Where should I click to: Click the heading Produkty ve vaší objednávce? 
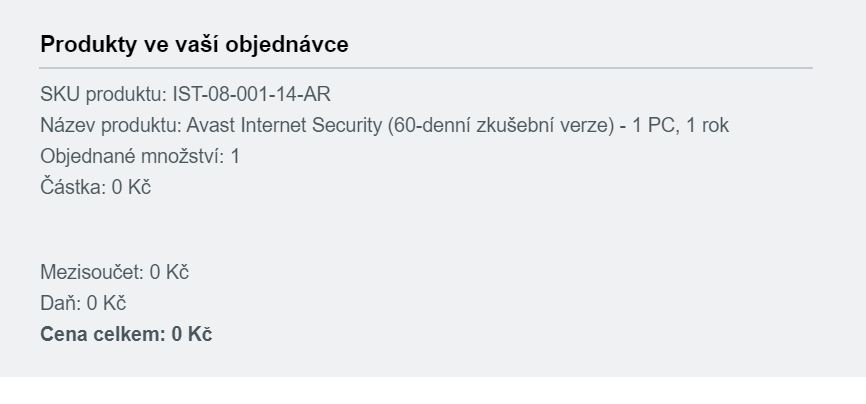(194, 44)
